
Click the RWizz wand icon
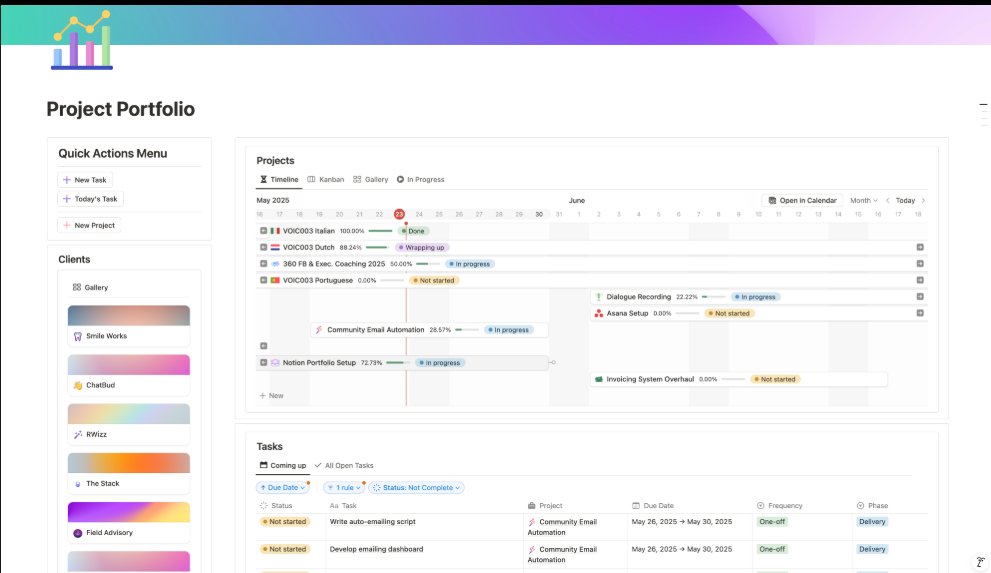(78, 435)
